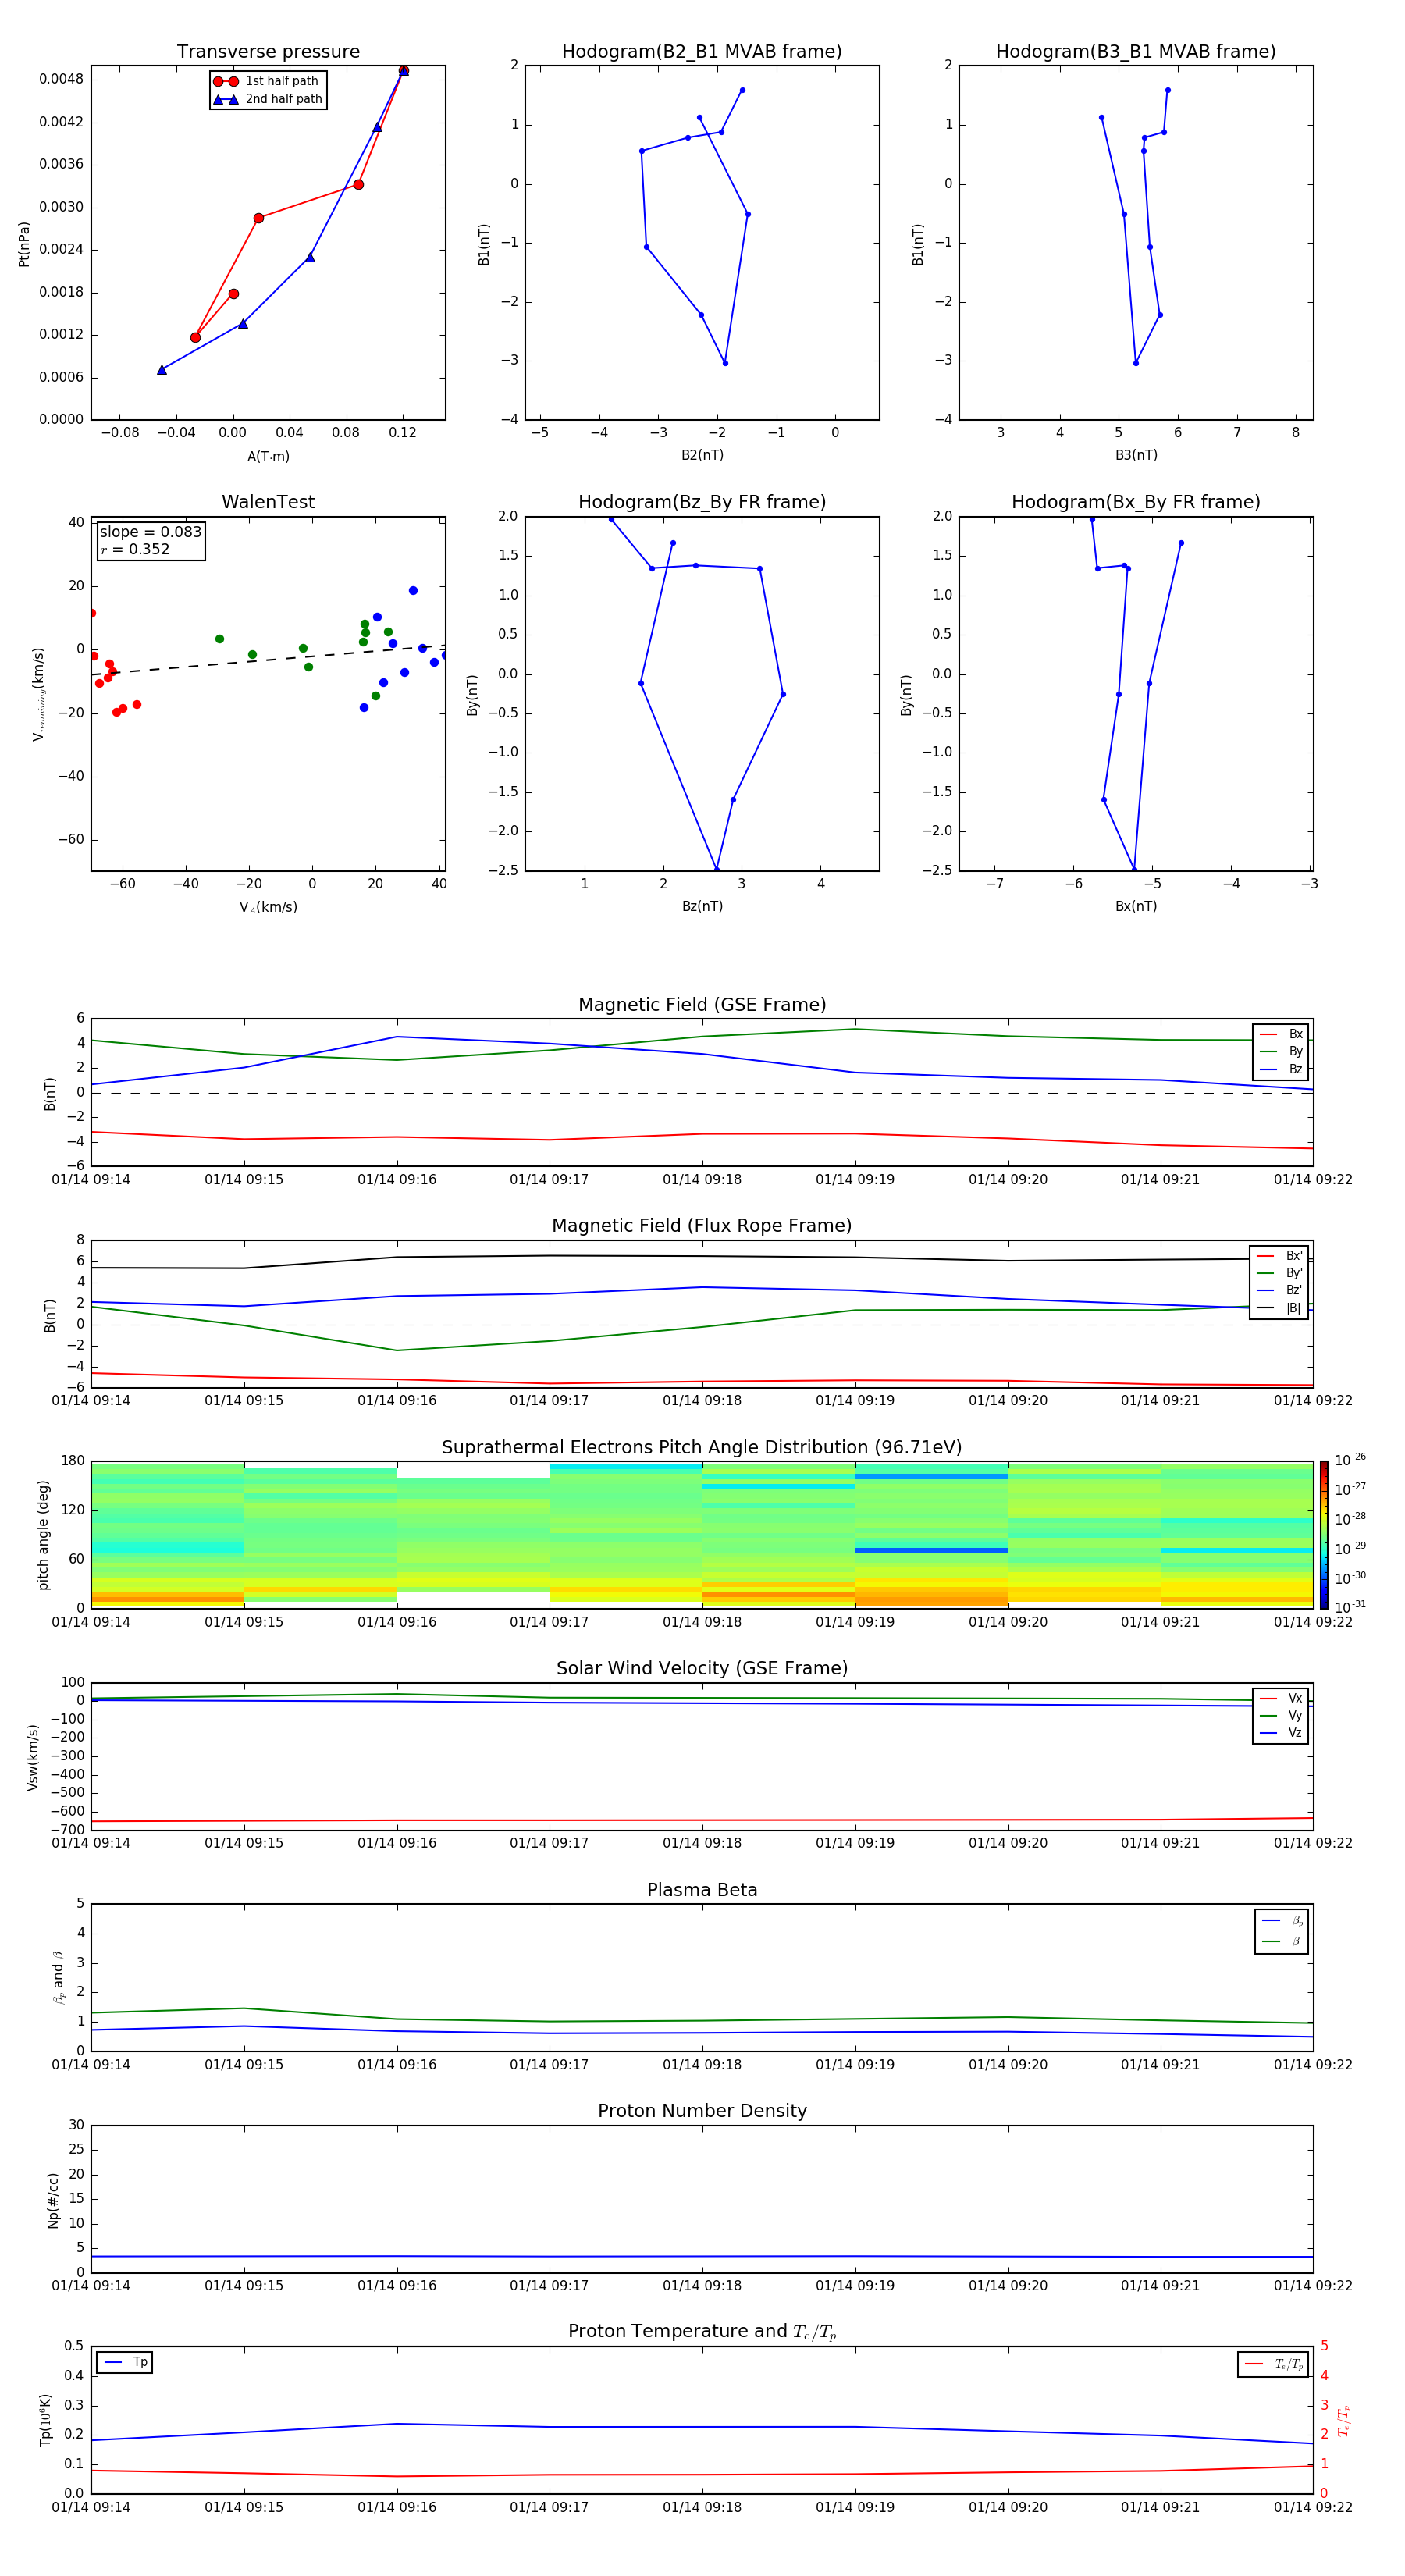This screenshot has height=2576, width=1405.
Task: Click the 'Np(#/cc)' y-axis label
Action: coord(53,2199)
